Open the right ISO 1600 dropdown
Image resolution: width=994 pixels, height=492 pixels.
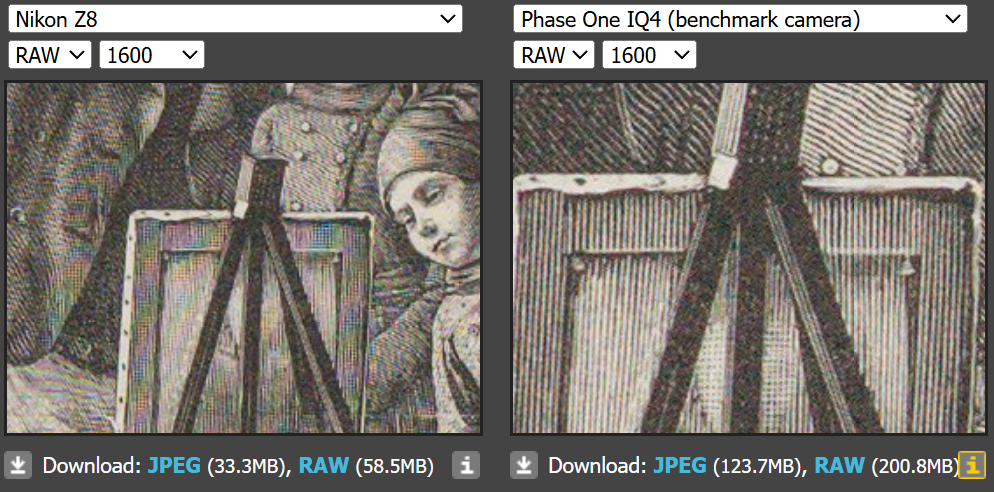649,55
